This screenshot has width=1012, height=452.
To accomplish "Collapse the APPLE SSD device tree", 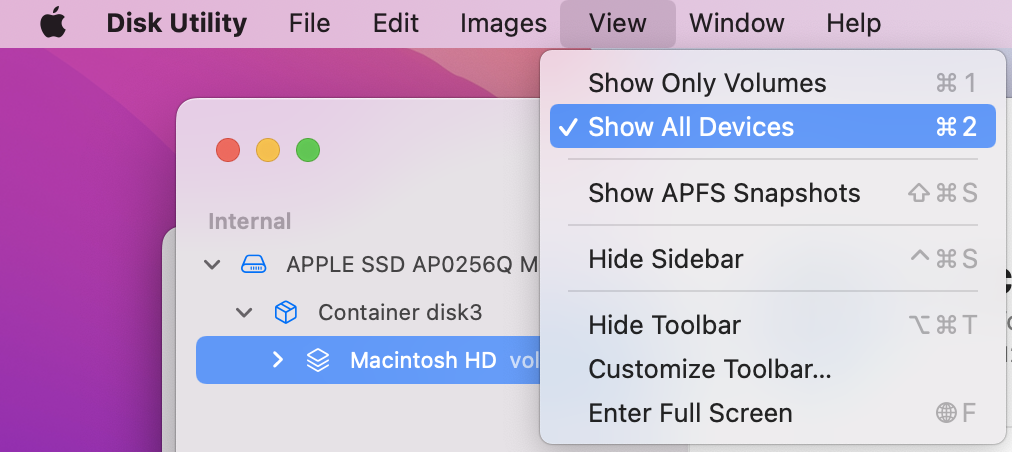I will click(x=211, y=265).
